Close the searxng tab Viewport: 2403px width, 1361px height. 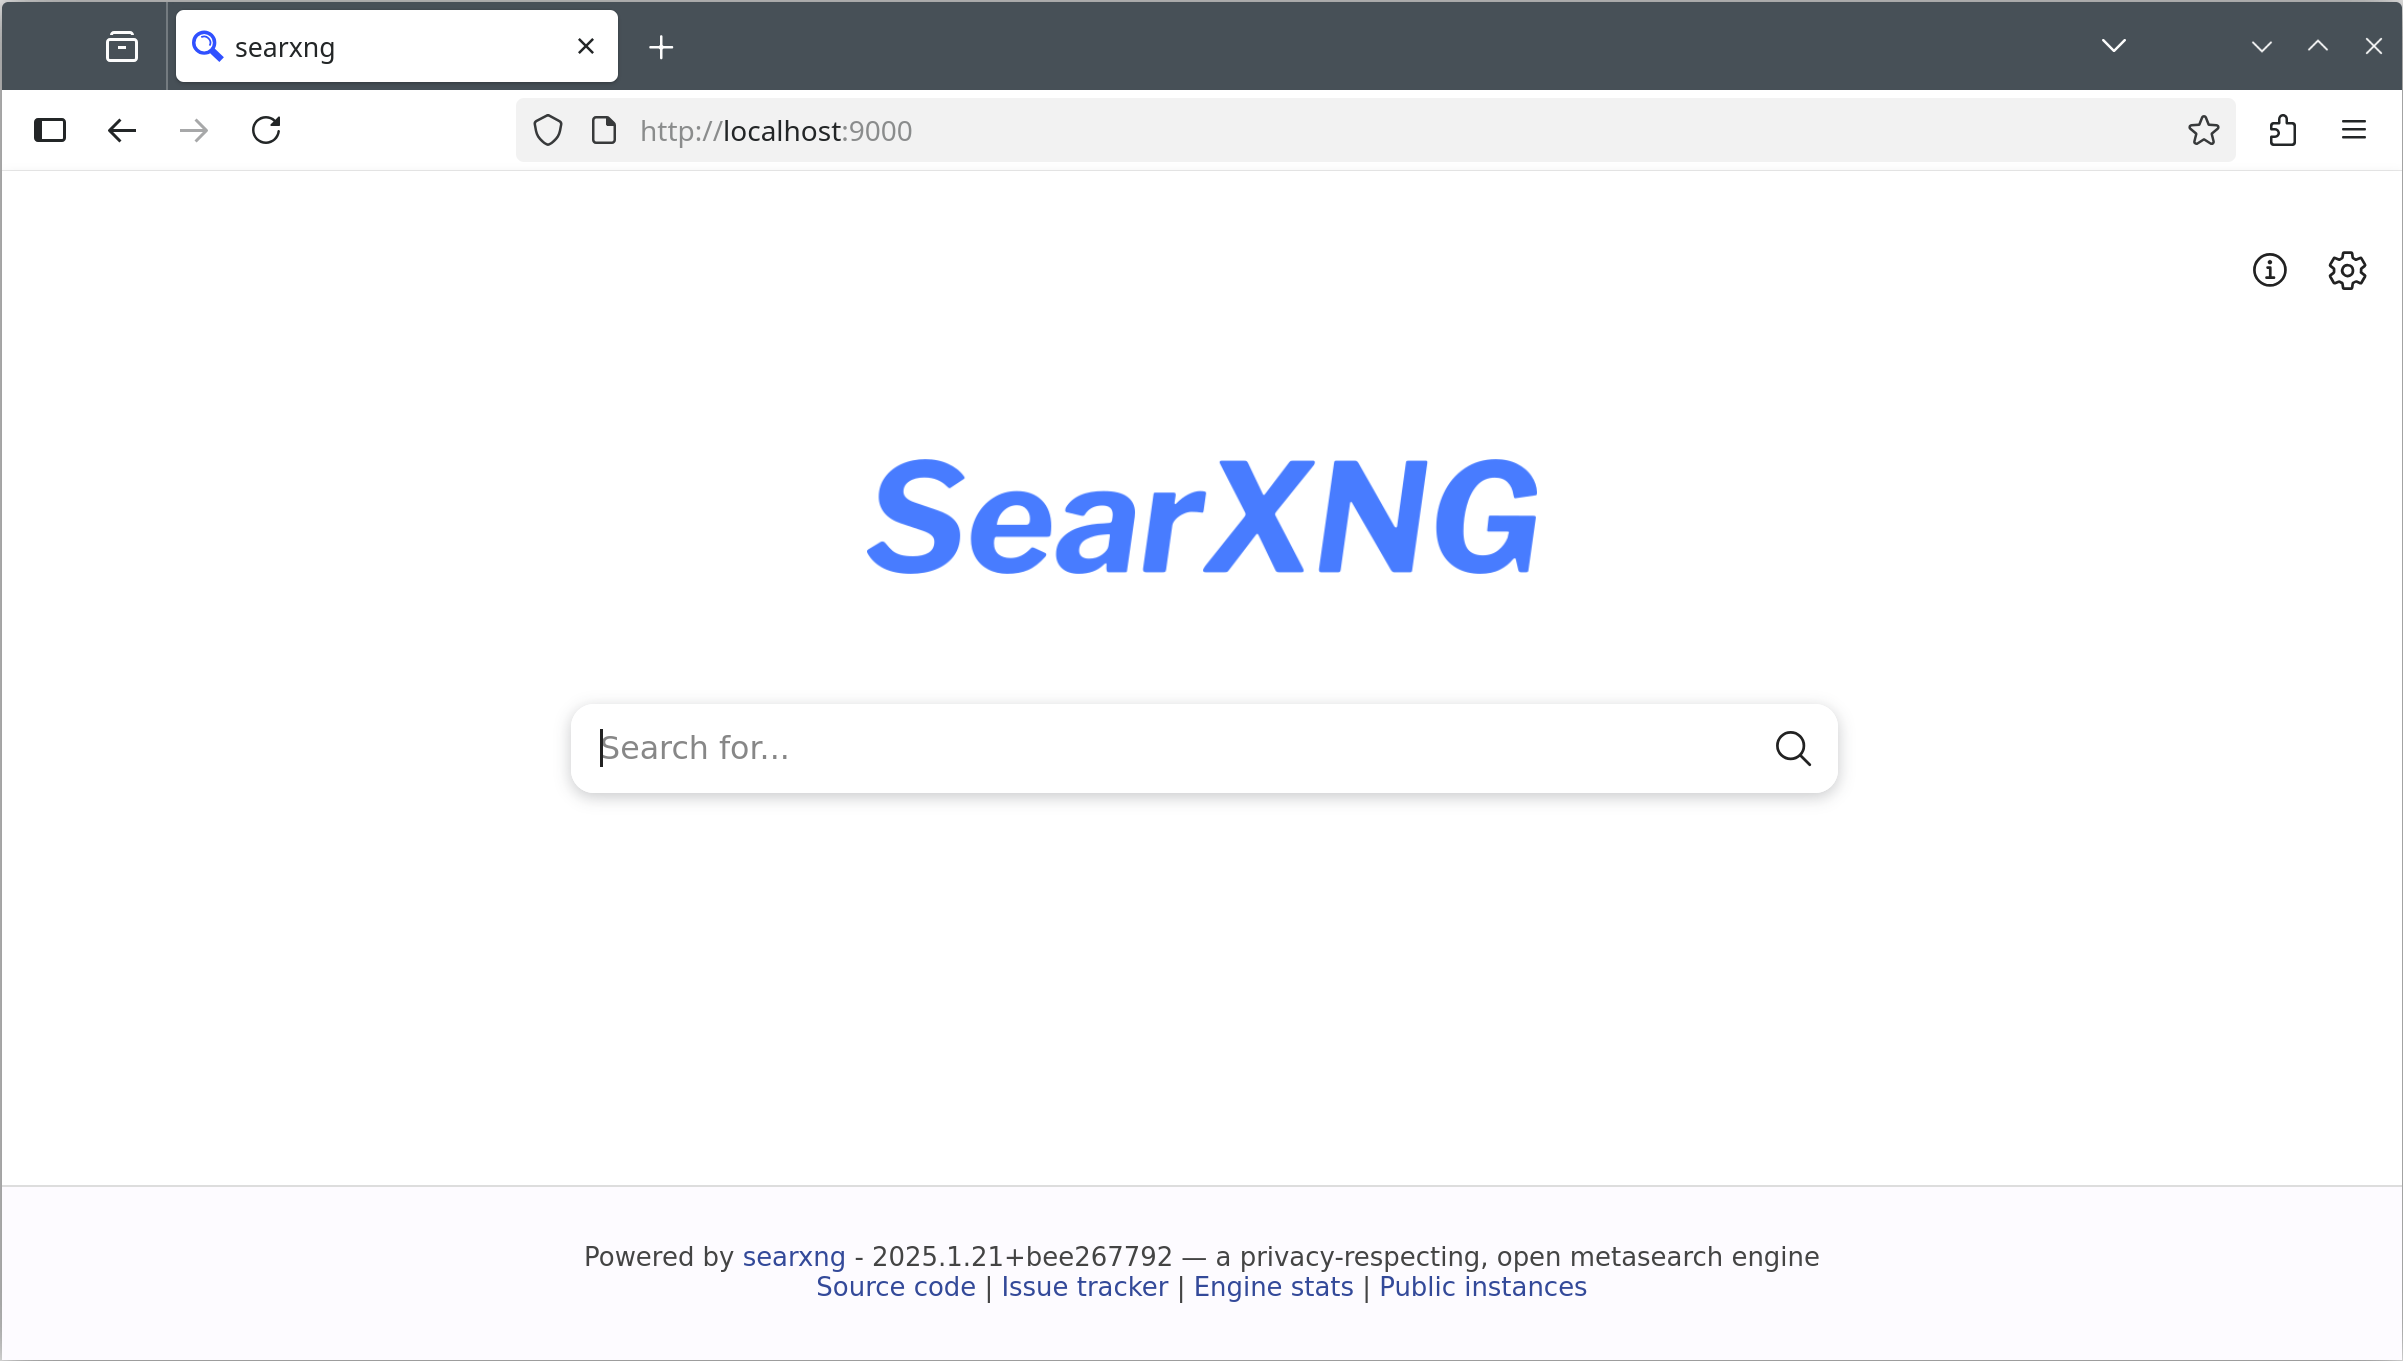(x=586, y=46)
